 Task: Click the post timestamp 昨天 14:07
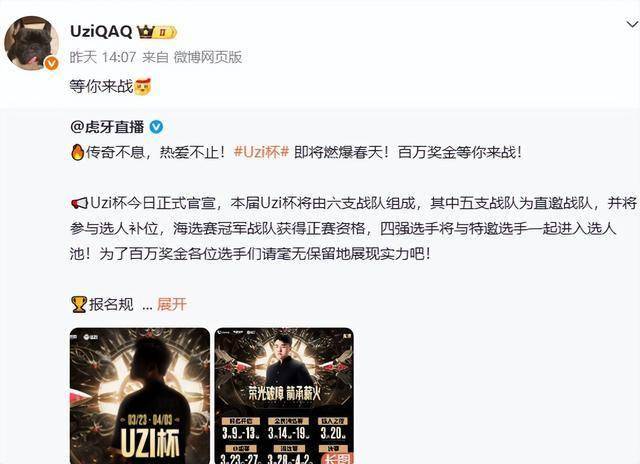pyautogui.click(x=102, y=57)
